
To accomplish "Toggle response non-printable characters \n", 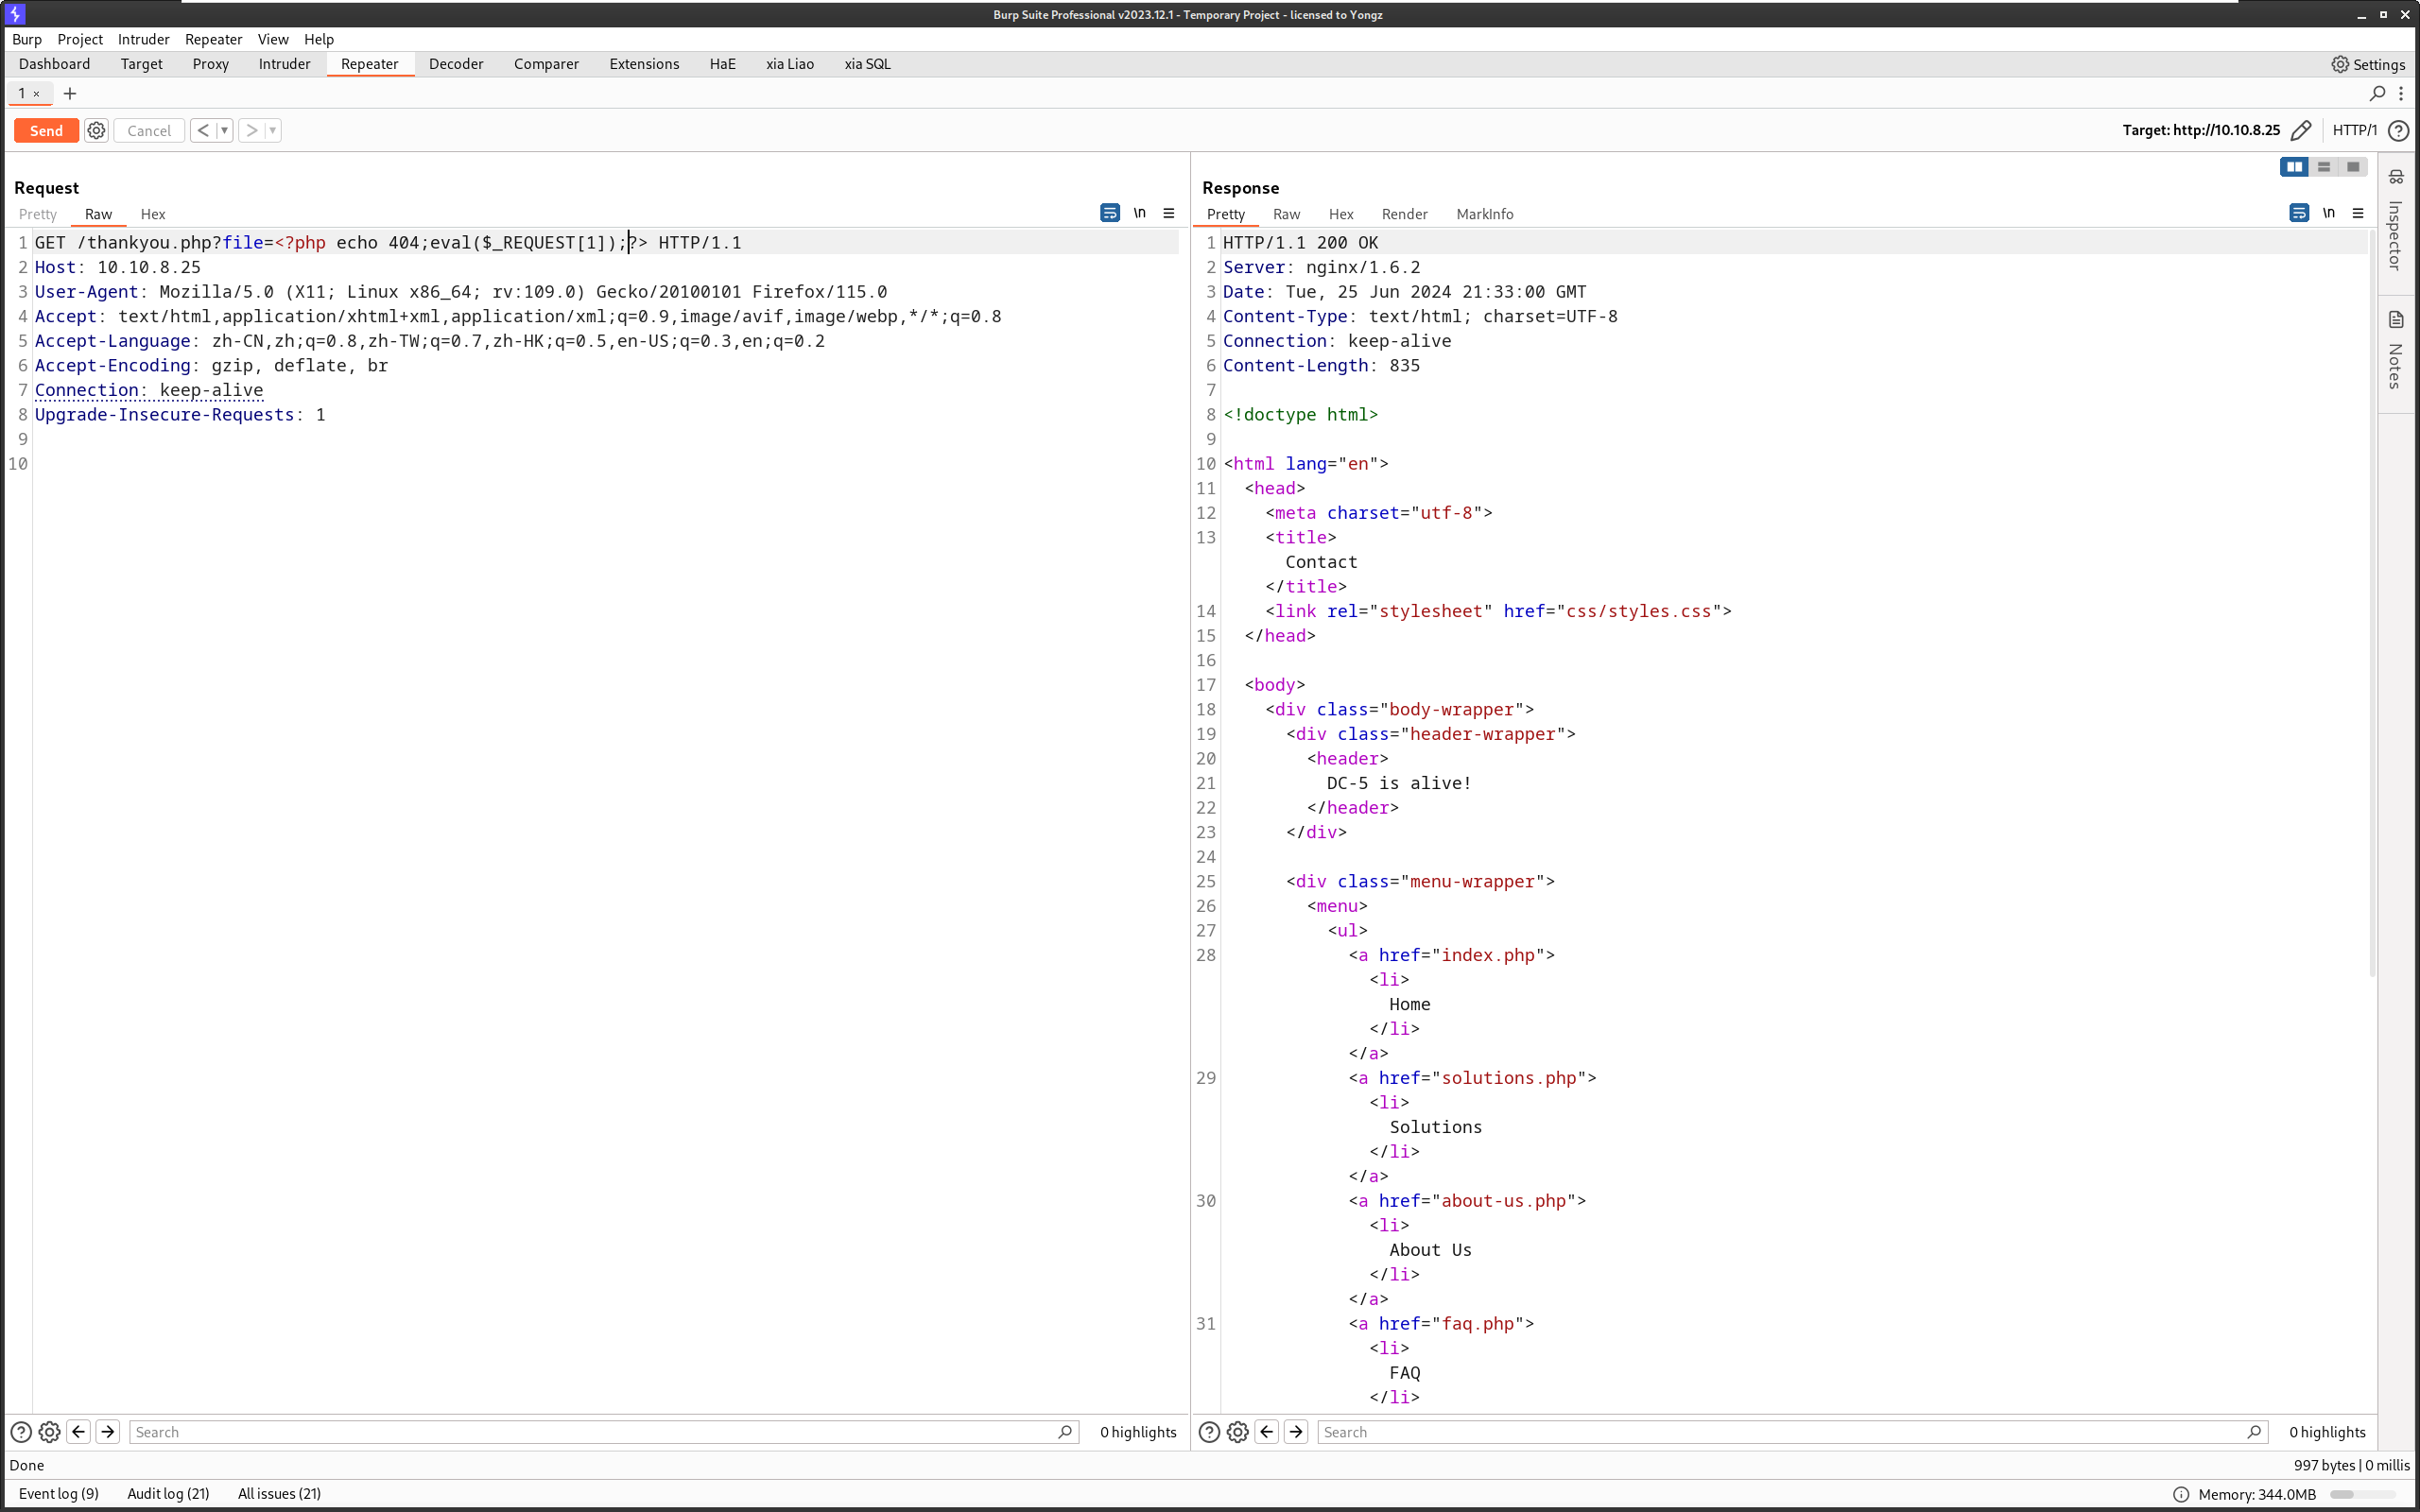I will pyautogui.click(x=2328, y=213).
